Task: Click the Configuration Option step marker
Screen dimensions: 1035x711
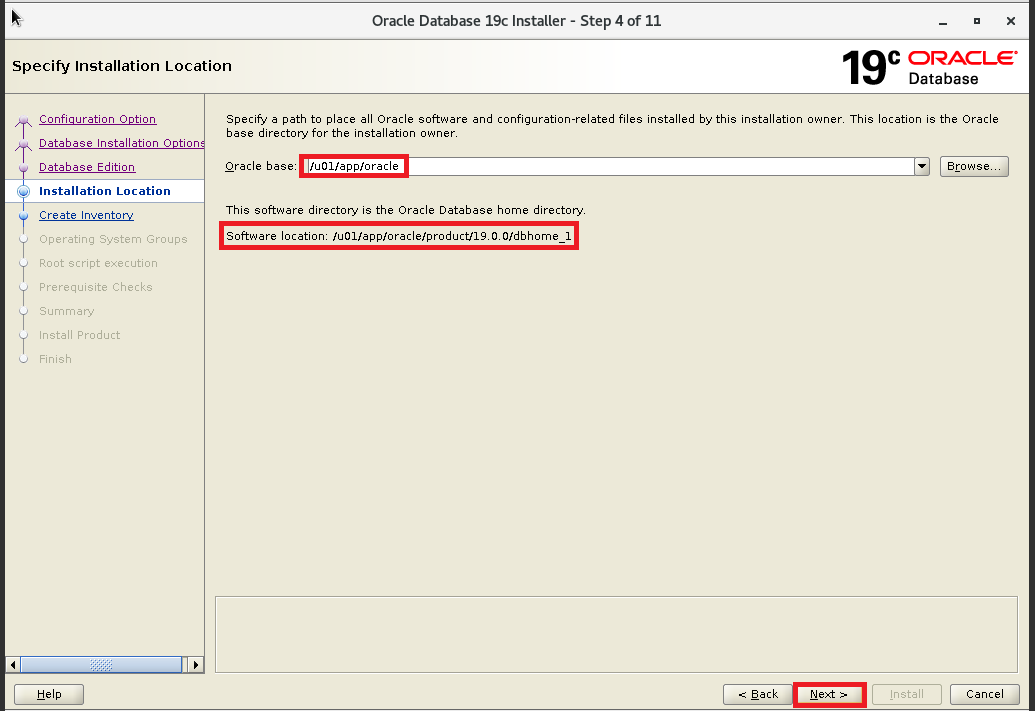Action: (24, 120)
